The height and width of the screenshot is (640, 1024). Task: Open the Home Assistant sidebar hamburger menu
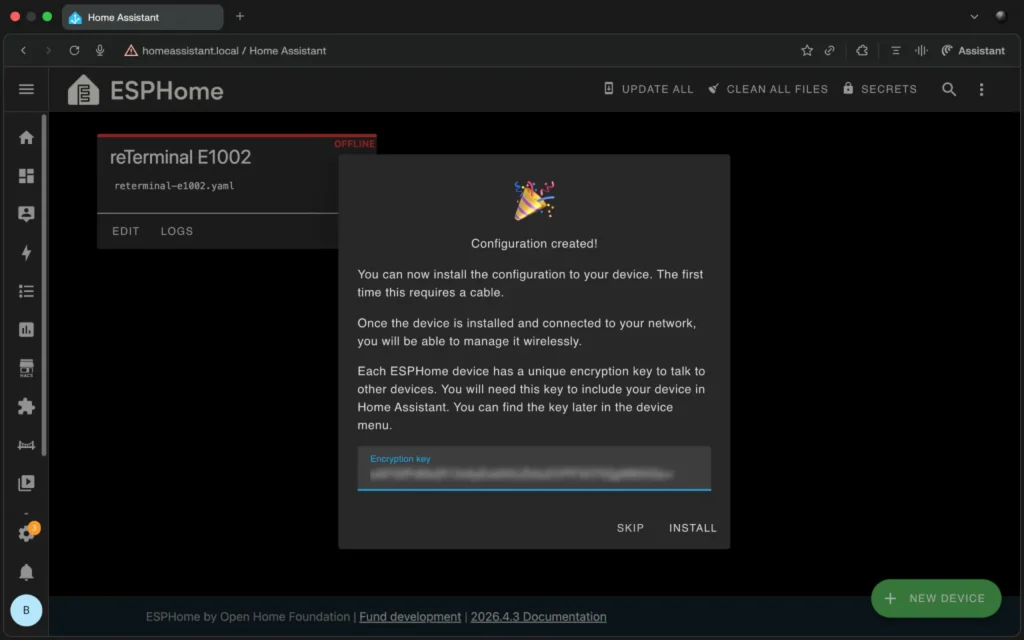coord(26,89)
